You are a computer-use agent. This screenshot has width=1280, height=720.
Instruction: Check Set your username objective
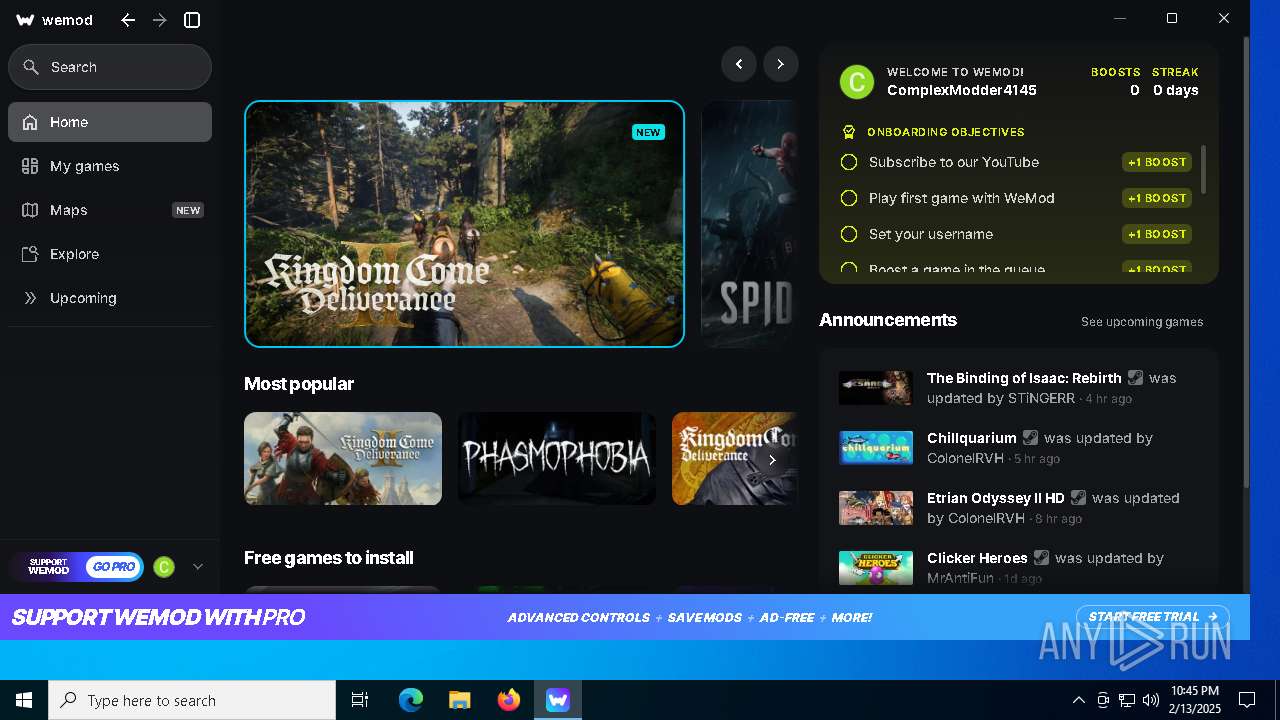[849, 234]
